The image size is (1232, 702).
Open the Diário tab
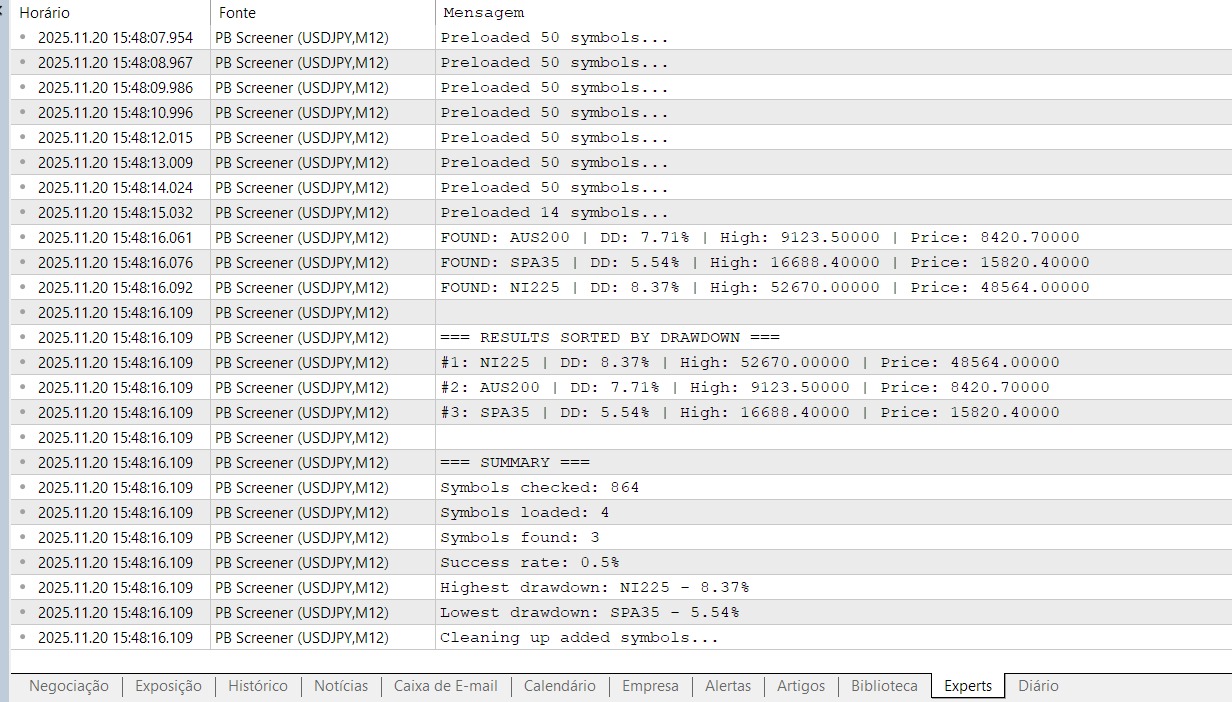(x=1038, y=686)
